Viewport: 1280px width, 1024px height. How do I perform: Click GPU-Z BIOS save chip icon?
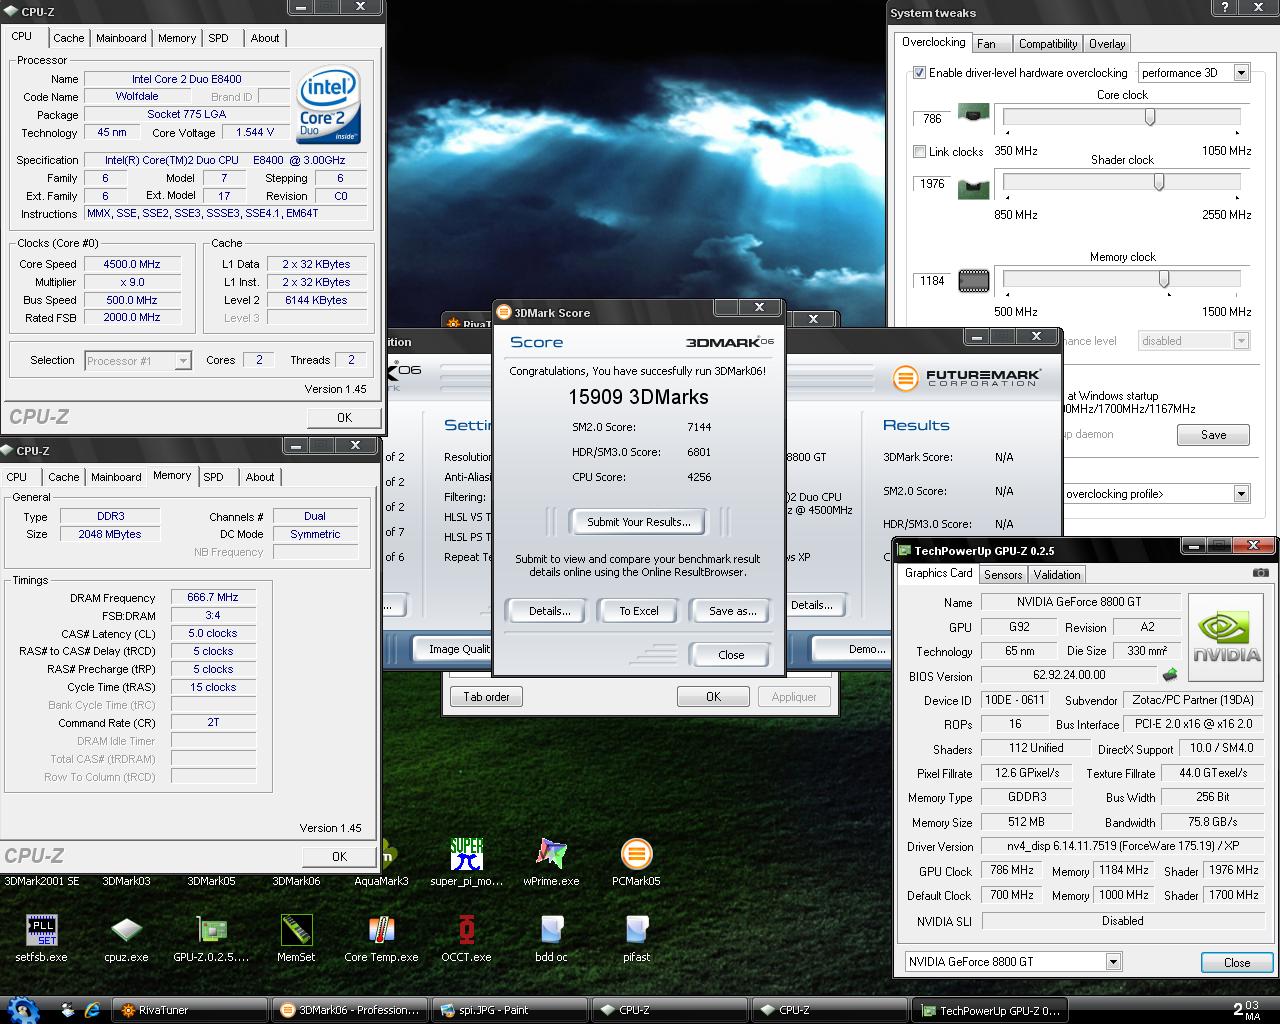[1169, 676]
